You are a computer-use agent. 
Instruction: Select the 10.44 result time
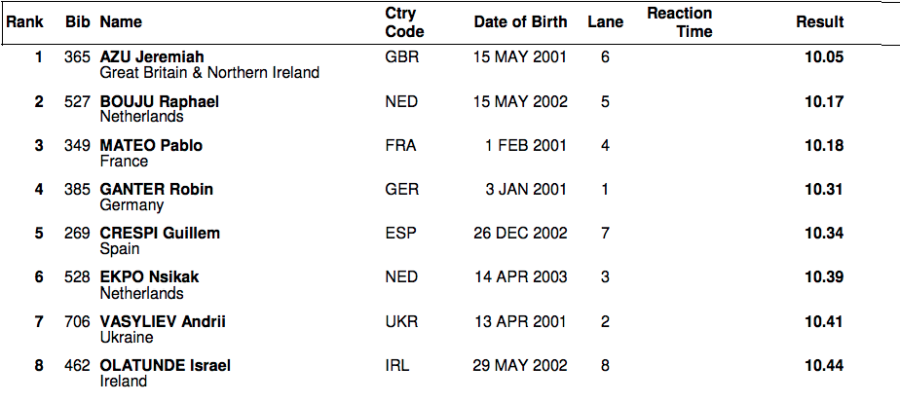pos(824,366)
